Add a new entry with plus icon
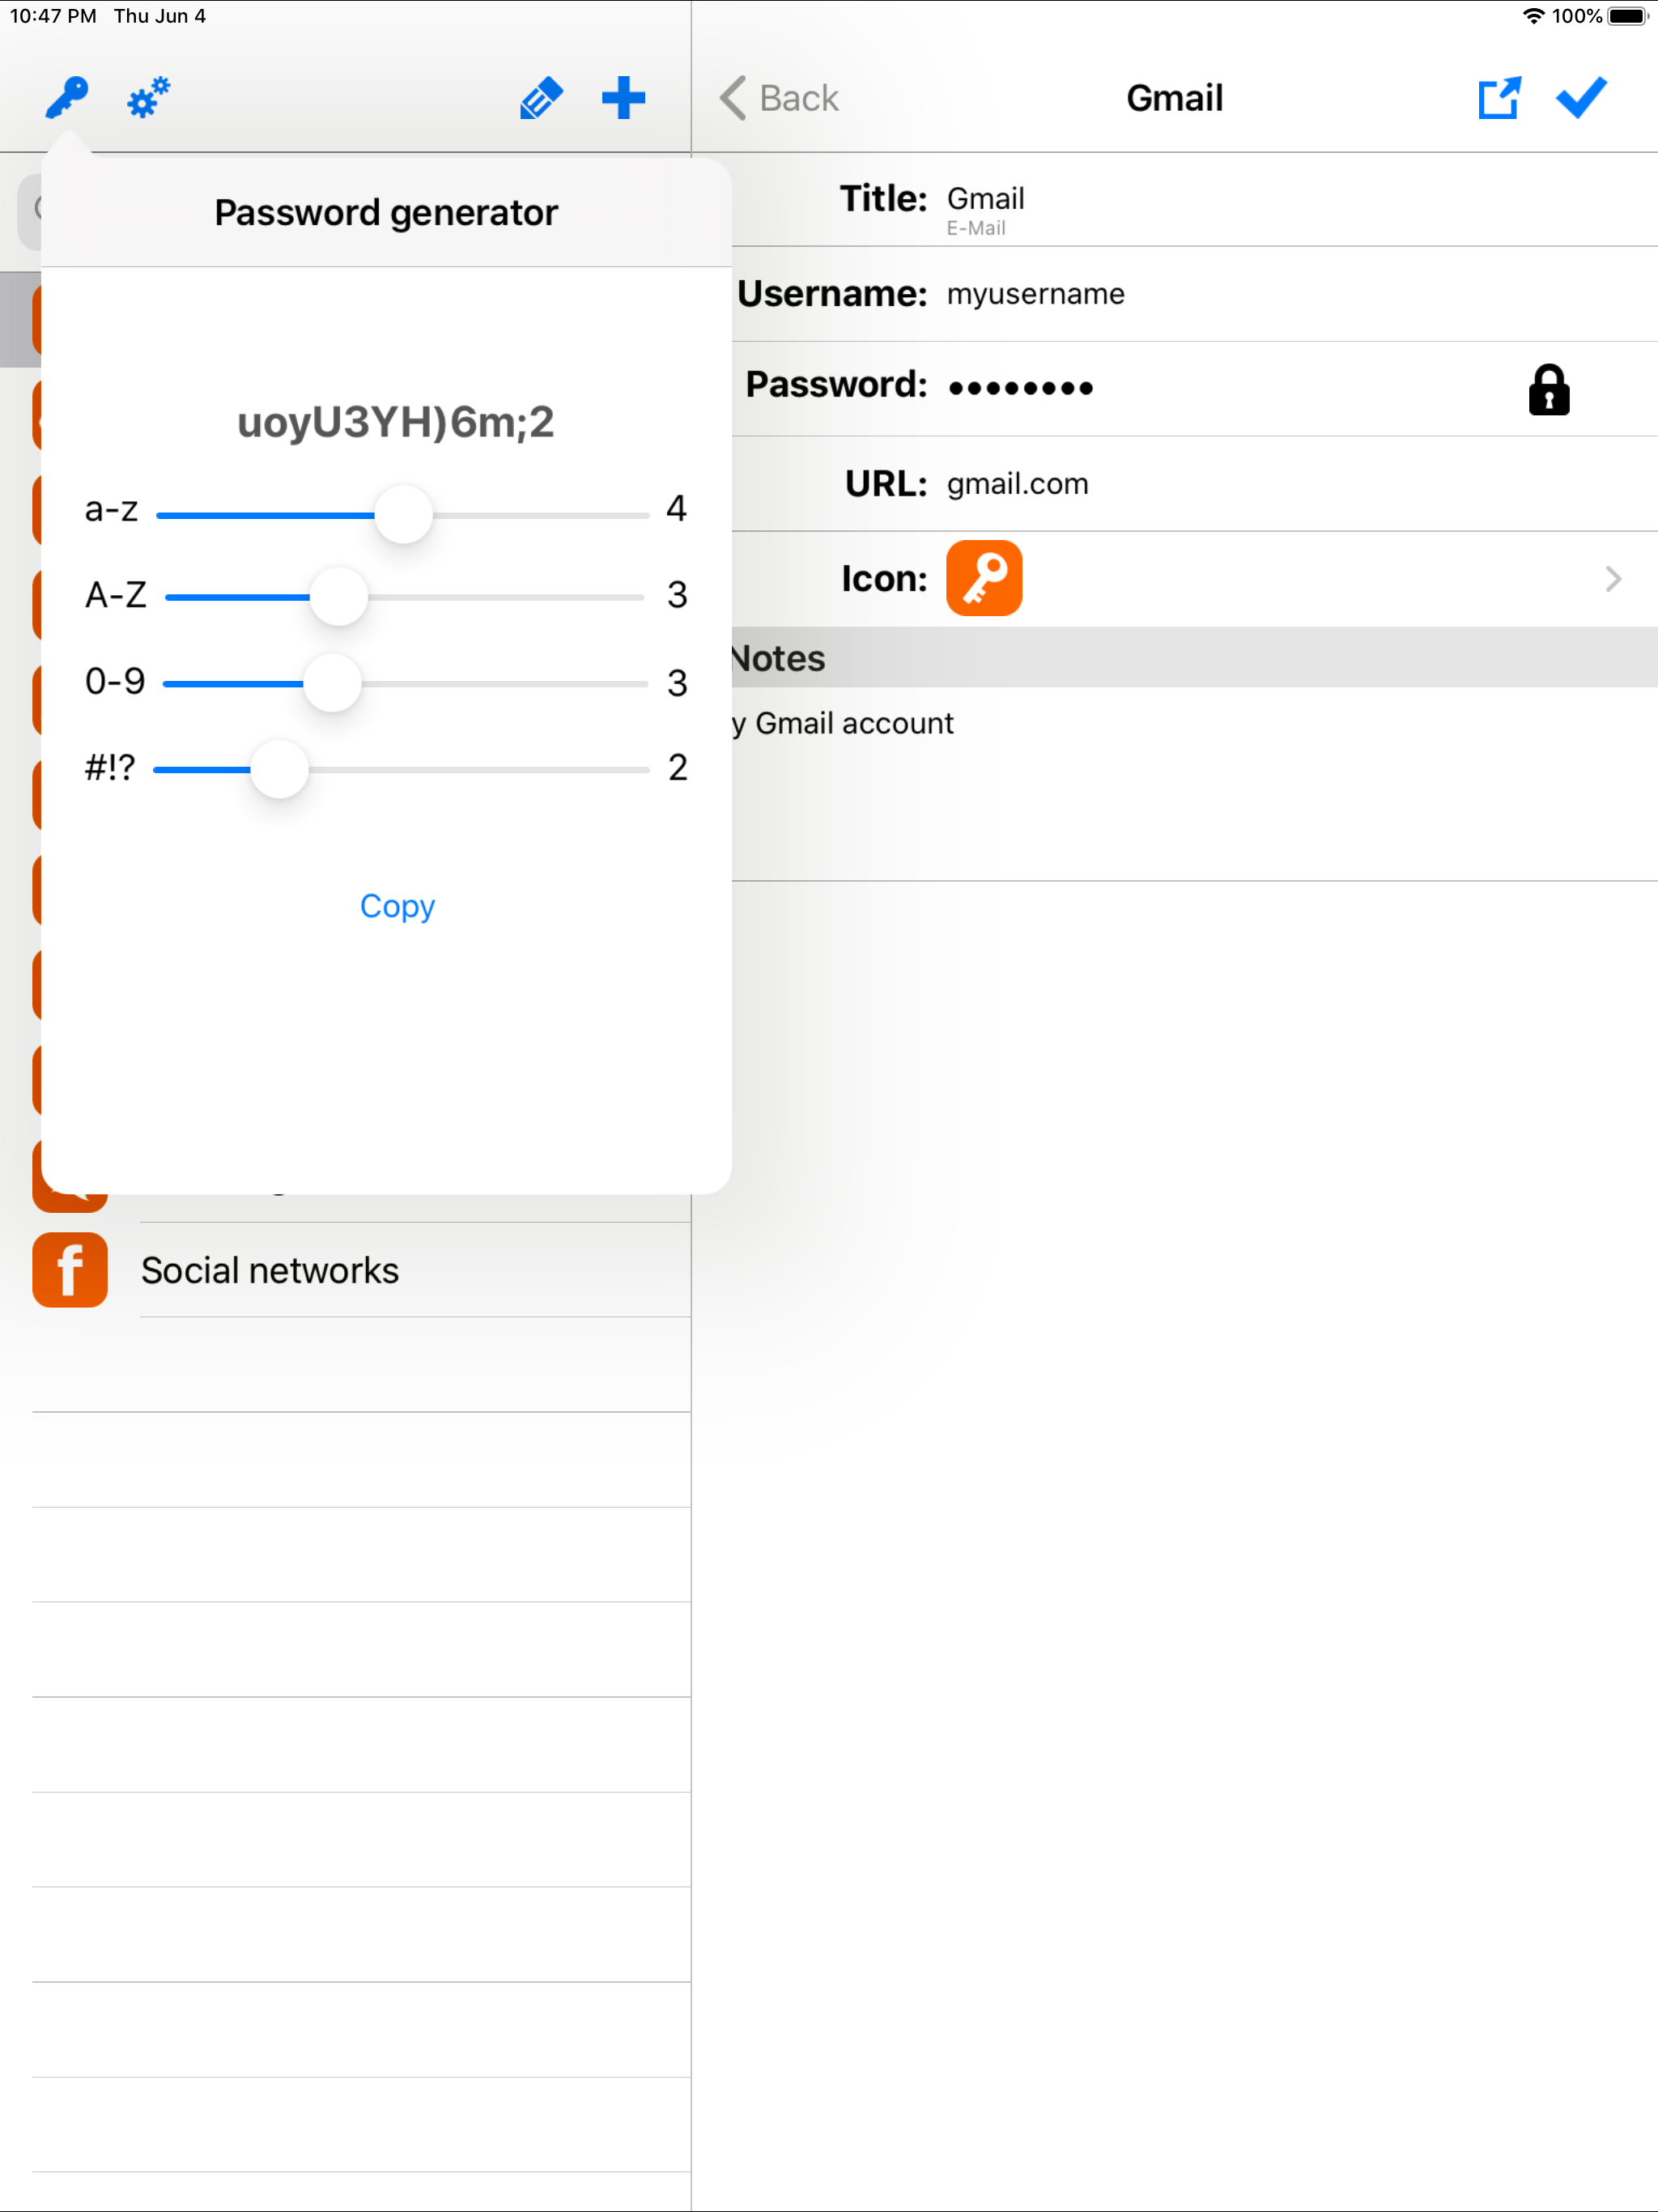This screenshot has height=2212, width=1658. 623,98
